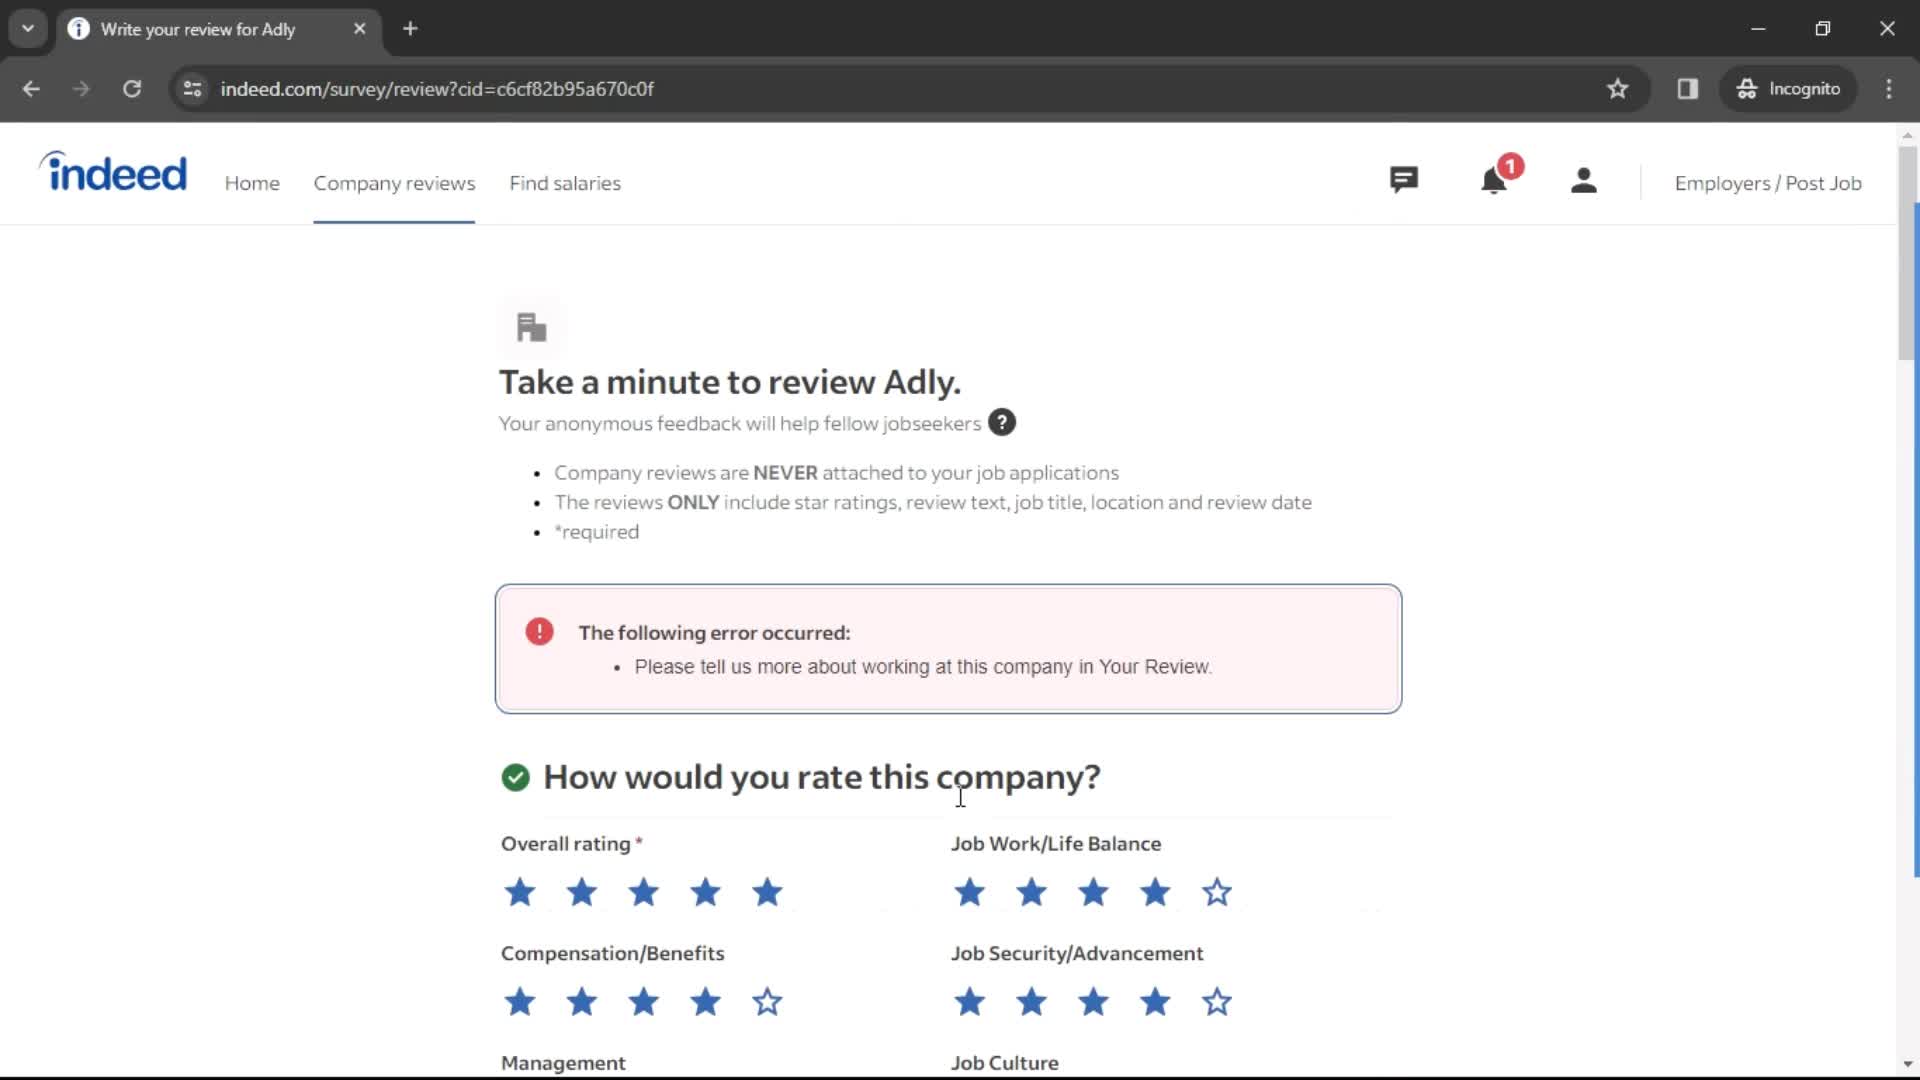Click the page vertical scrollbar thumb
The height and width of the screenshot is (1080, 1920).
1908,252
